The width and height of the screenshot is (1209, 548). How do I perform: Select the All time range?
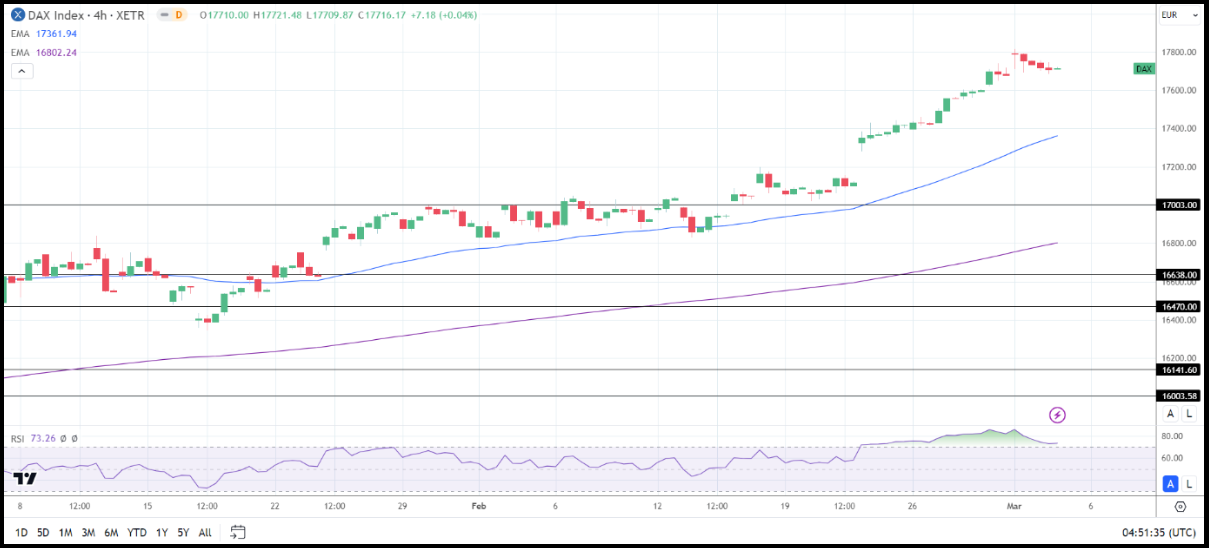click(x=205, y=532)
